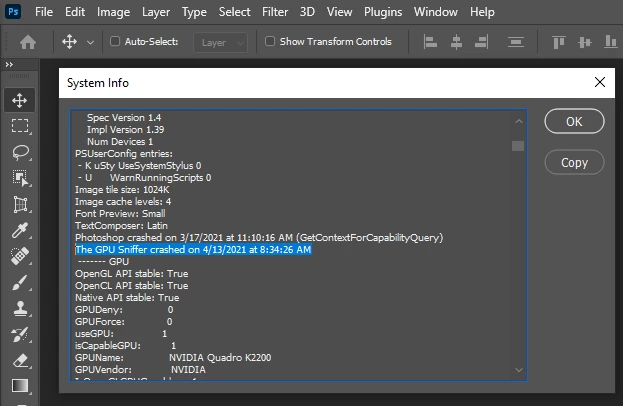Viewport: 623px width, 406px height.
Task: Click the Photoshop Ps logo icon
Action: (x=13, y=12)
